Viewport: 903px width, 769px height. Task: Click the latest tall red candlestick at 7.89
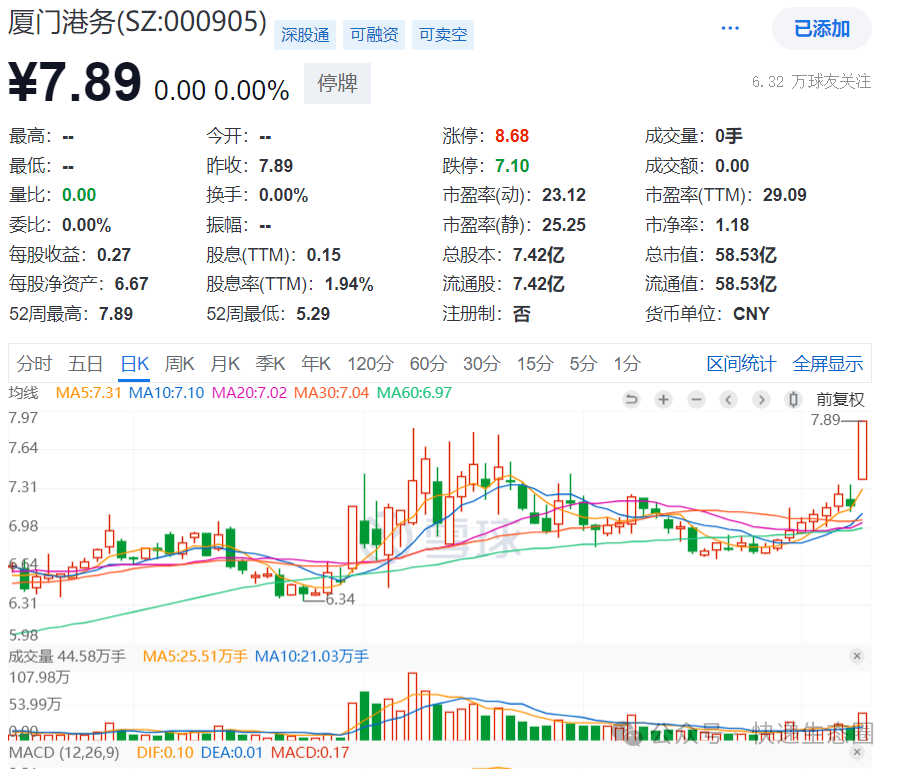[862, 450]
